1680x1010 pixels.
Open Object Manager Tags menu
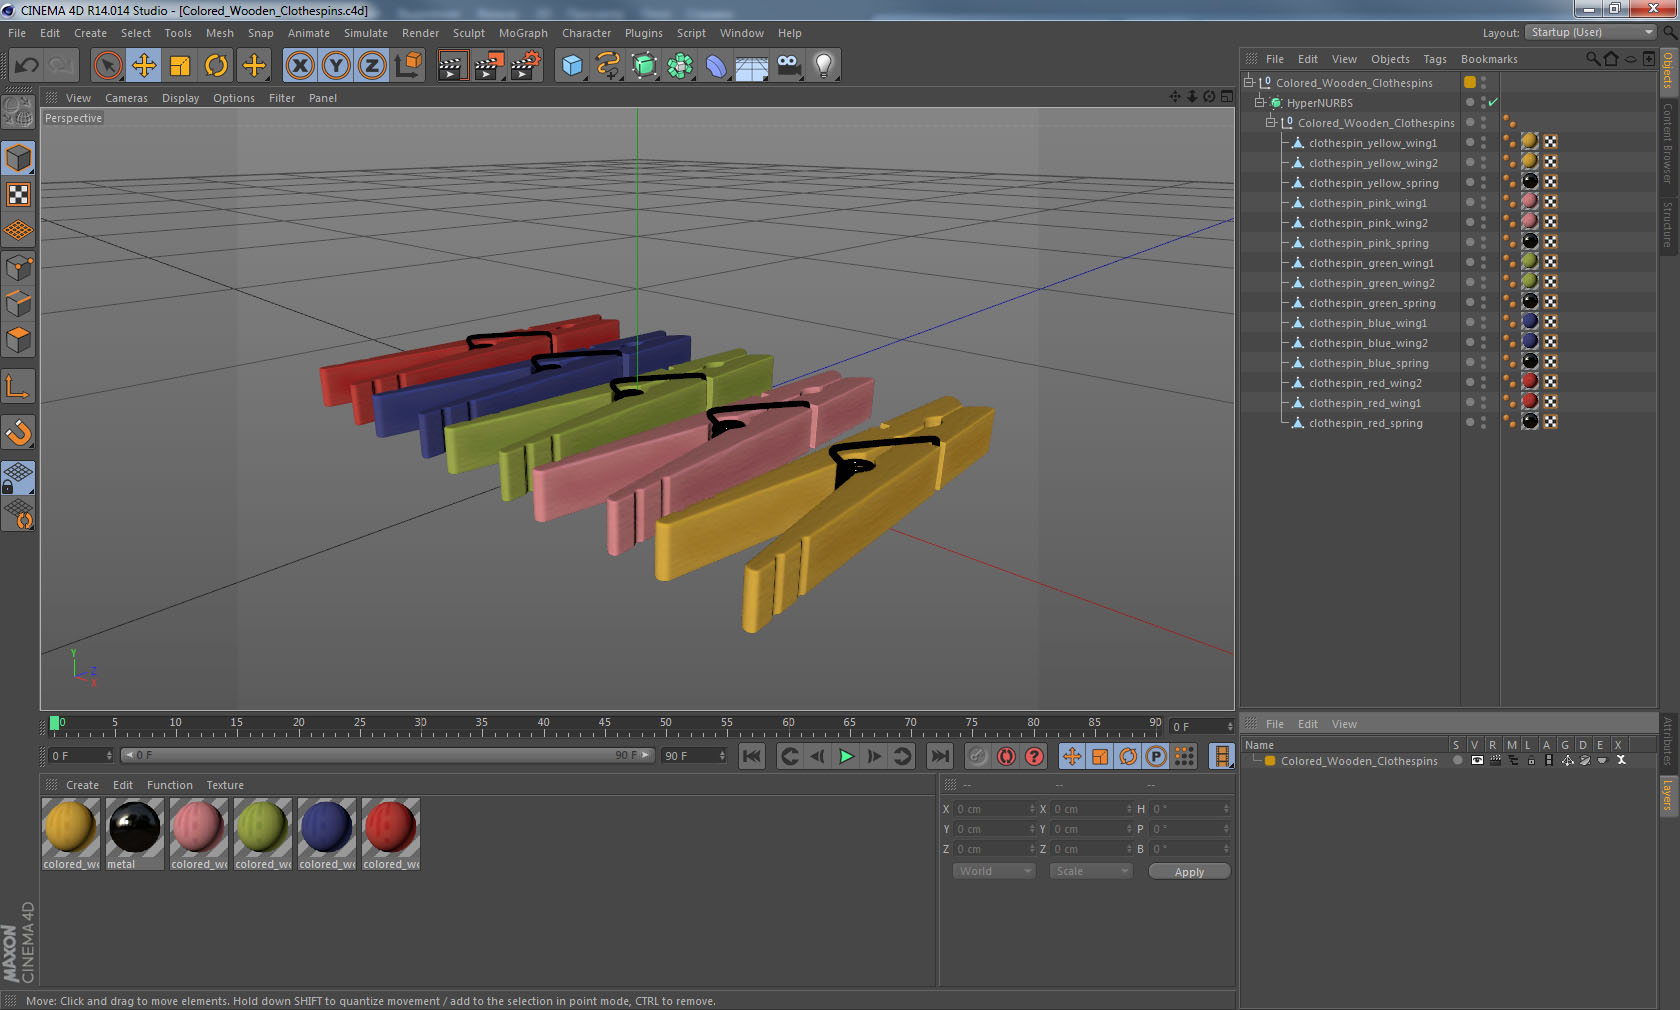coord(1435,59)
